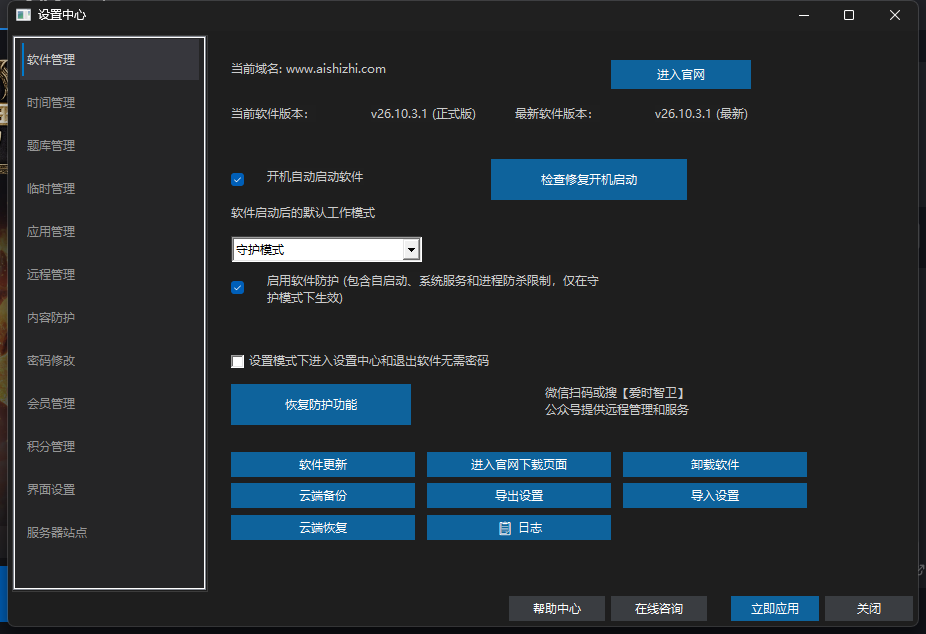The width and height of the screenshot is (926, 634).
Task: Go to 服务器站点 section
Action: (110, 532)
